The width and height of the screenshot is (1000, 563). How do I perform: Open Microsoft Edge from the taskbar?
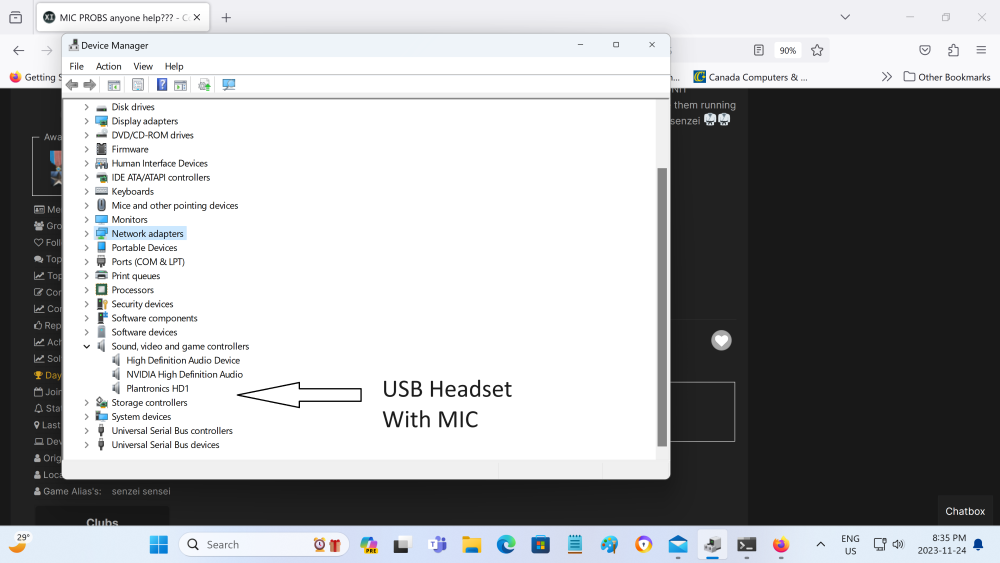click(506, 545)
